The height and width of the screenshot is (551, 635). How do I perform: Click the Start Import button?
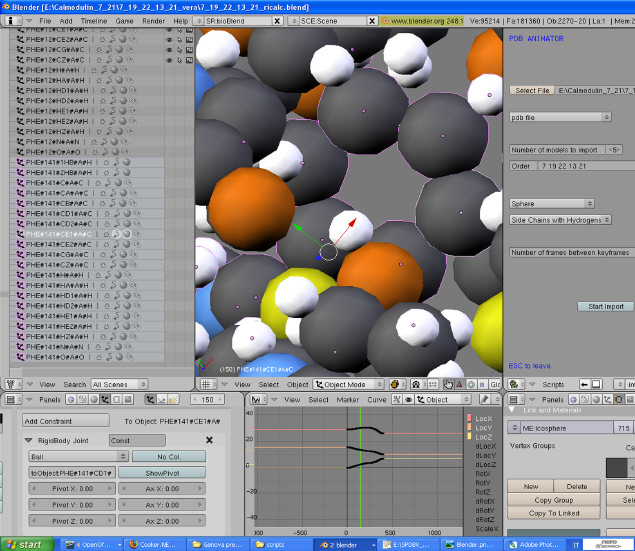tap(605, 306)
